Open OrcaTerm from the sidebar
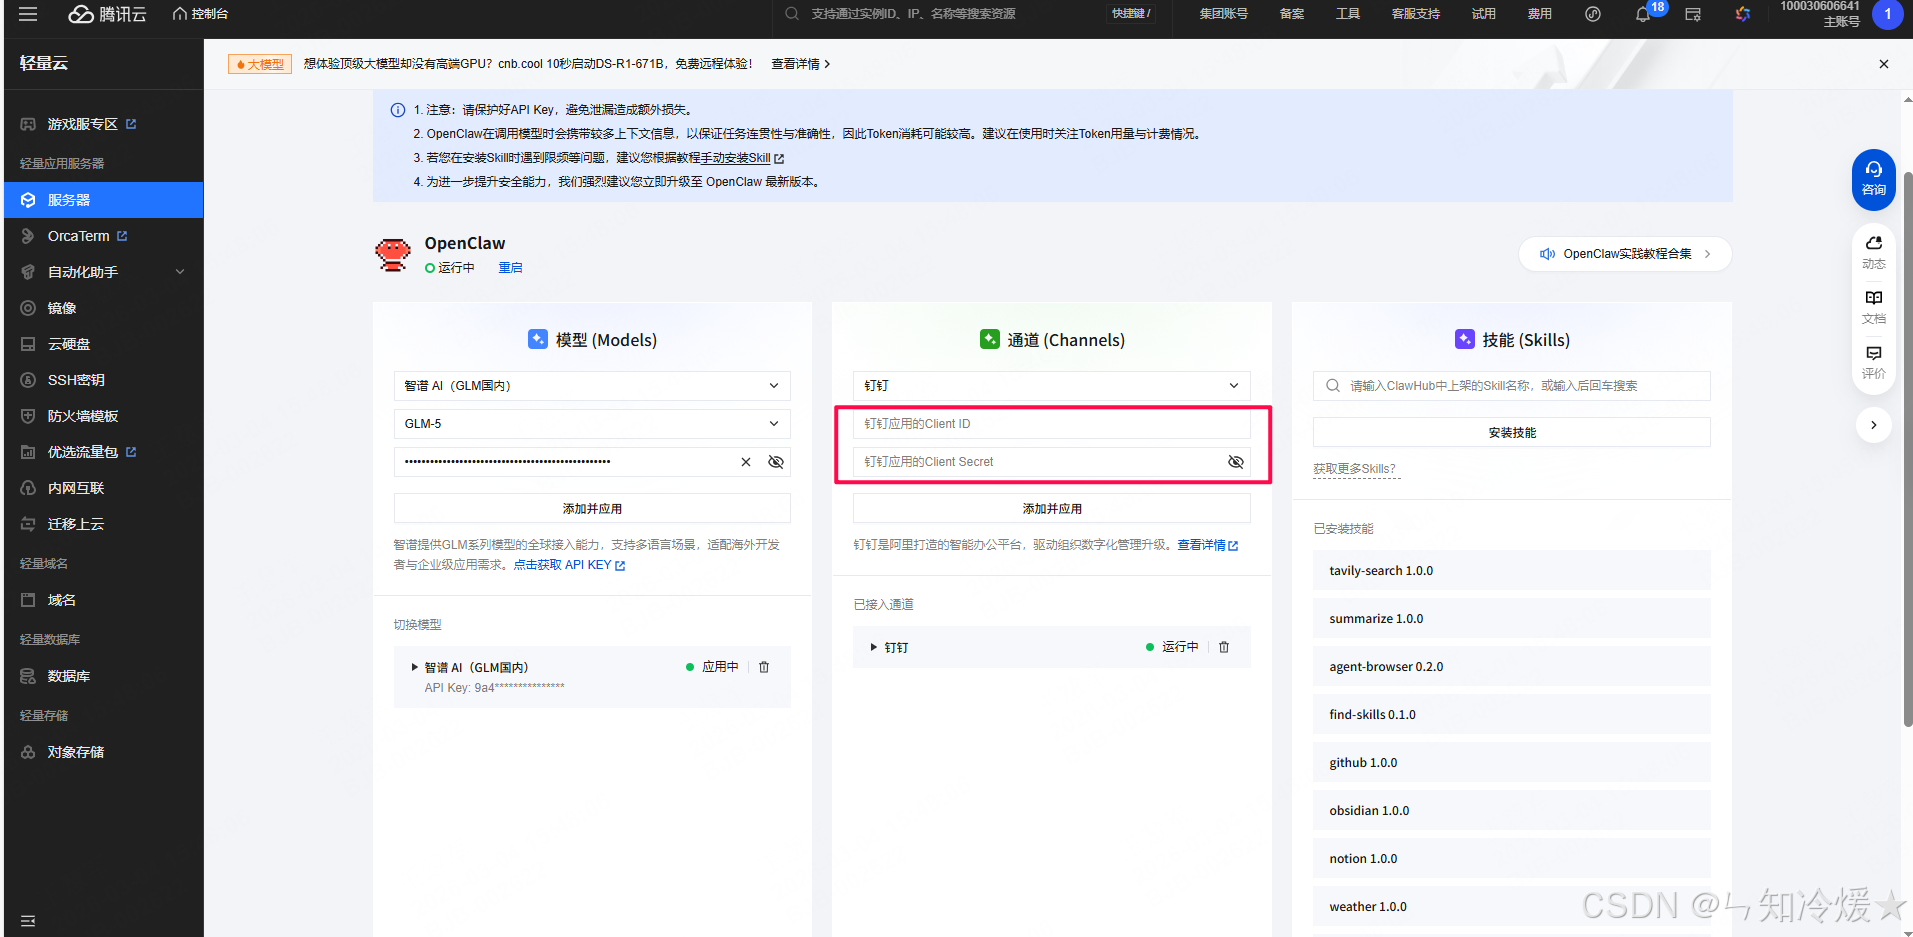 pyautogui.click(x=79, y=236)
